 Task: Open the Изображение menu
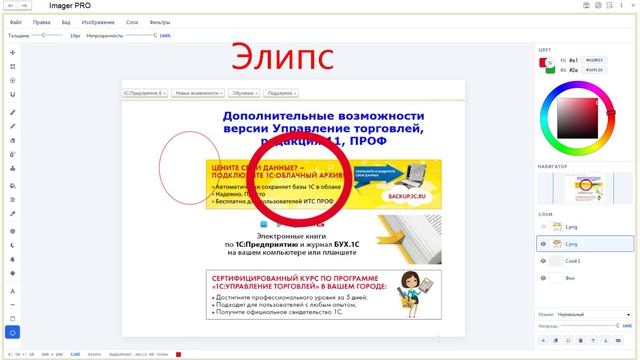point(98,22)
